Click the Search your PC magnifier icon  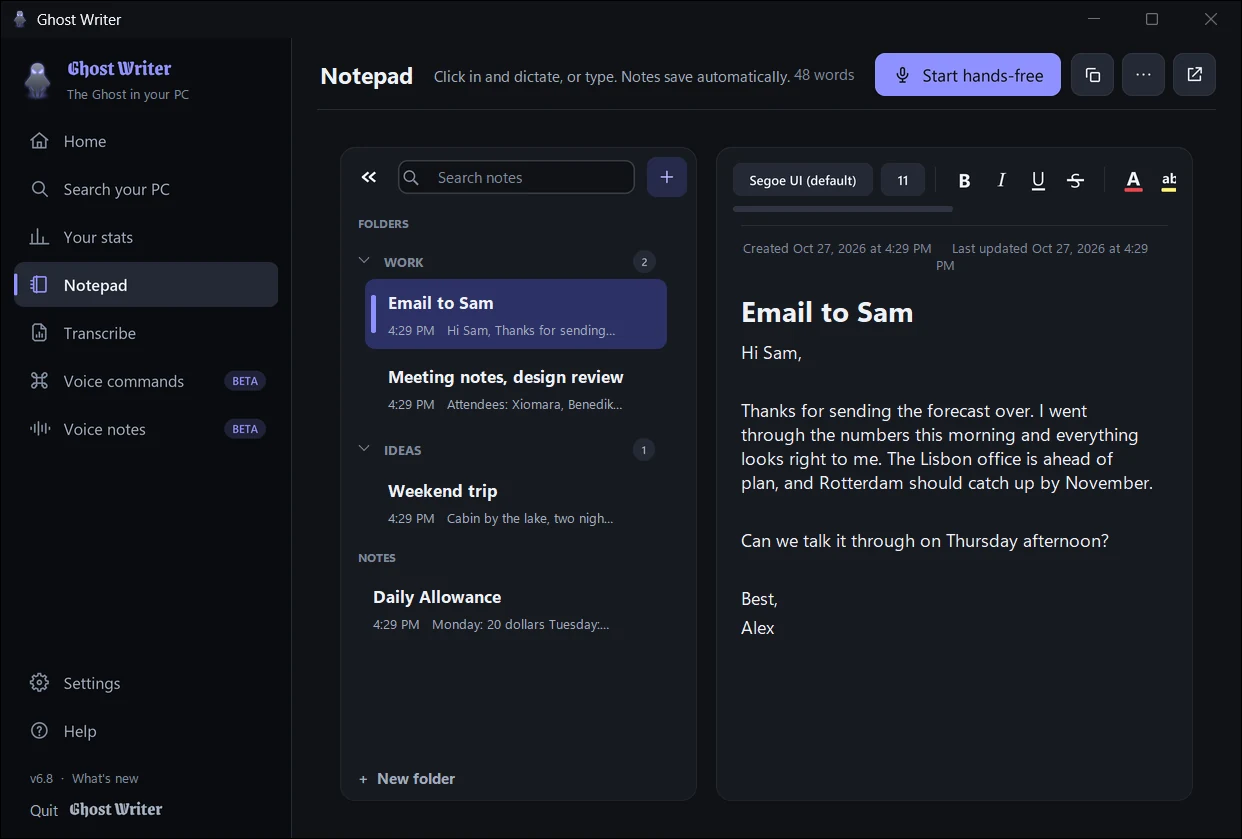point(39,189)
